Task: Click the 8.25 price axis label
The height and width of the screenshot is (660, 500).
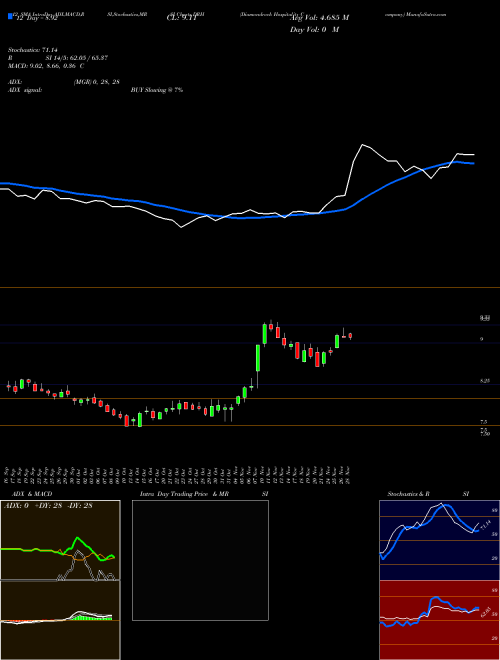Action: click(484, 381)
